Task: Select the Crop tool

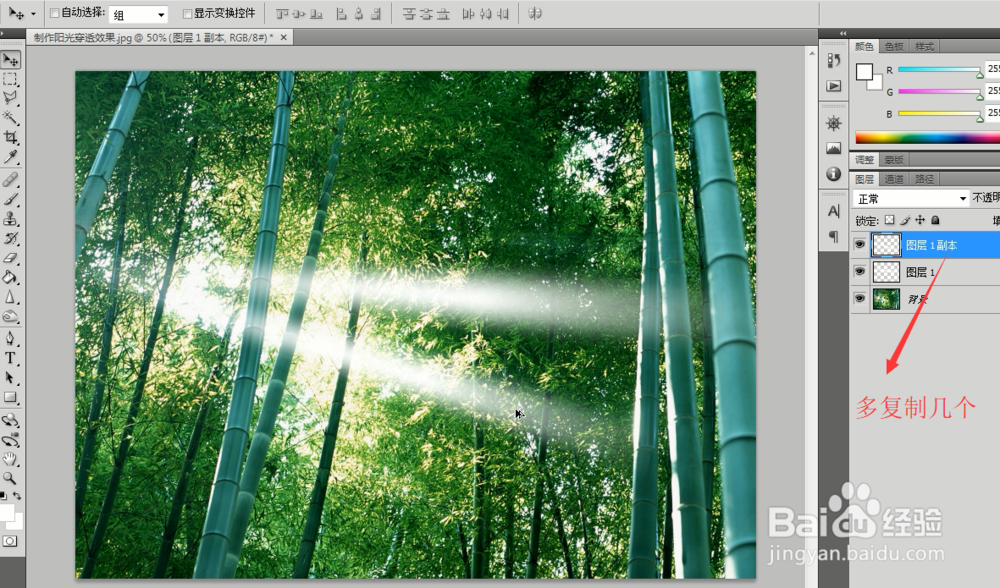Action: click(x=10, y=137)
